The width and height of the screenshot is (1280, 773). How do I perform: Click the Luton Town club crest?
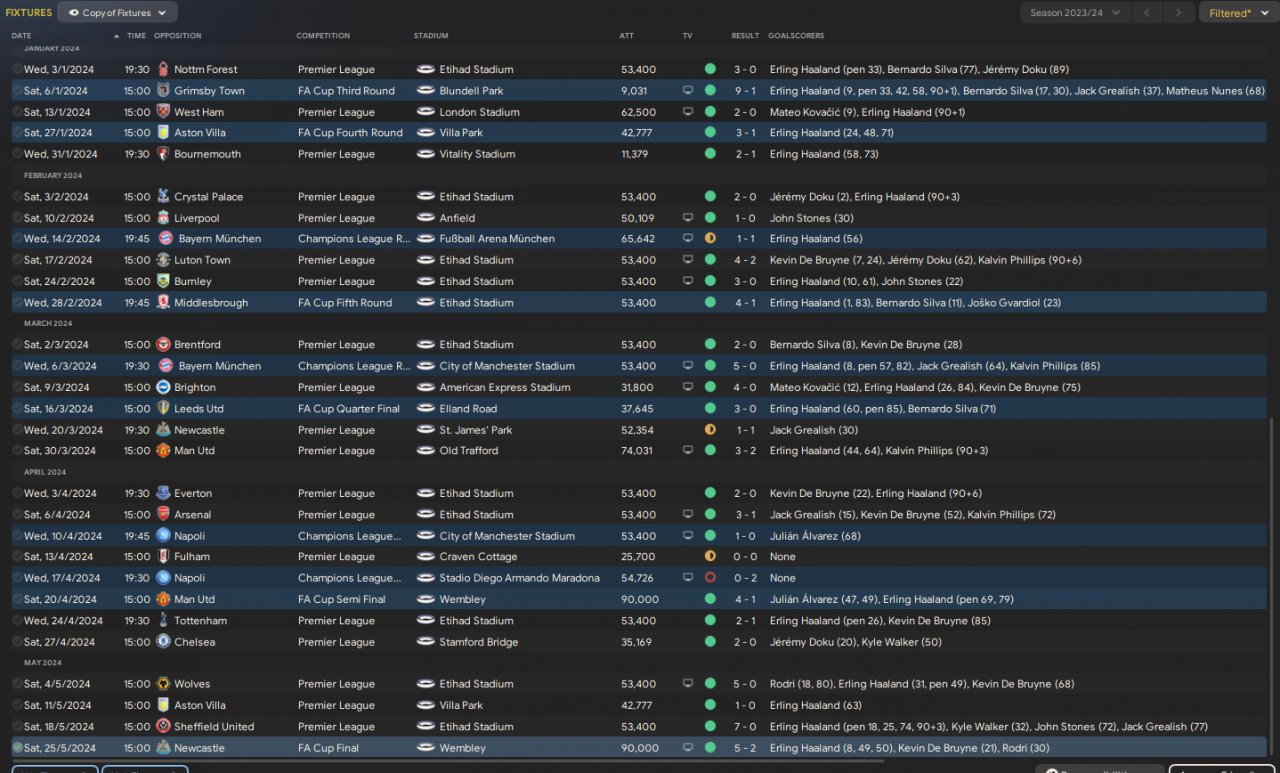coord(163,260)
